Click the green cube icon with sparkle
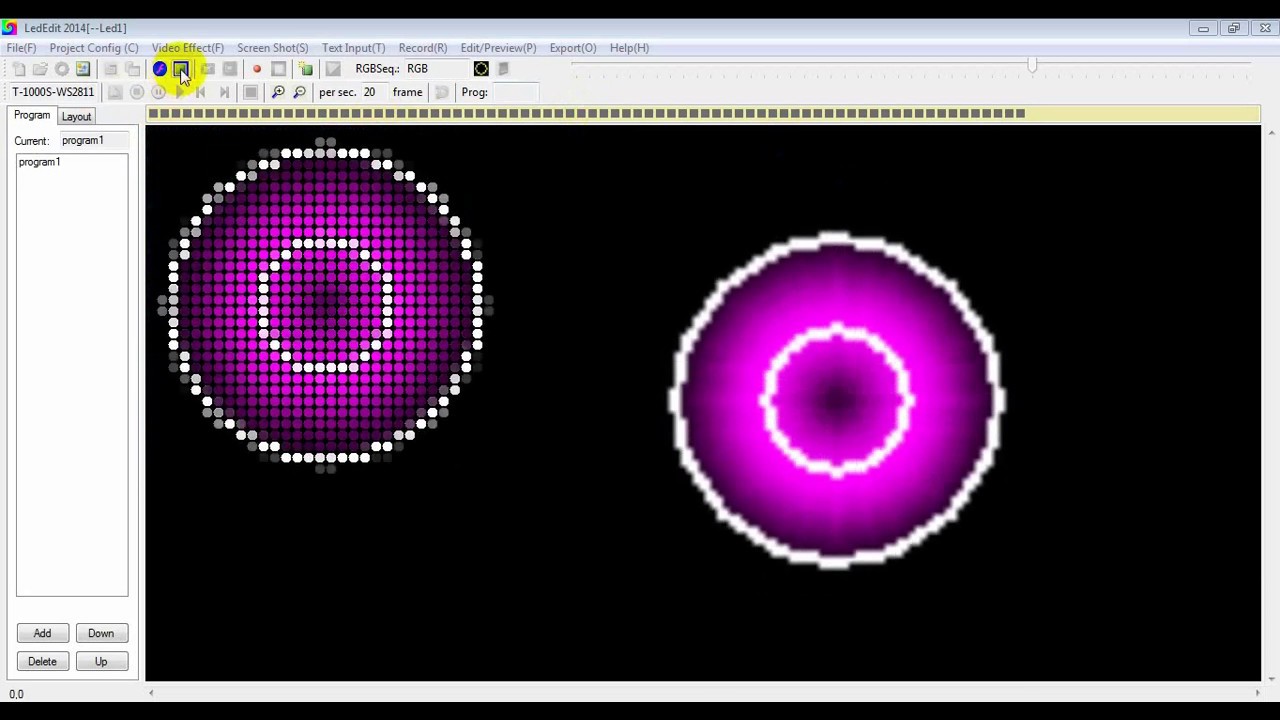The width and height of the screenshot is (1280, 720). click(x=306, y=69)
